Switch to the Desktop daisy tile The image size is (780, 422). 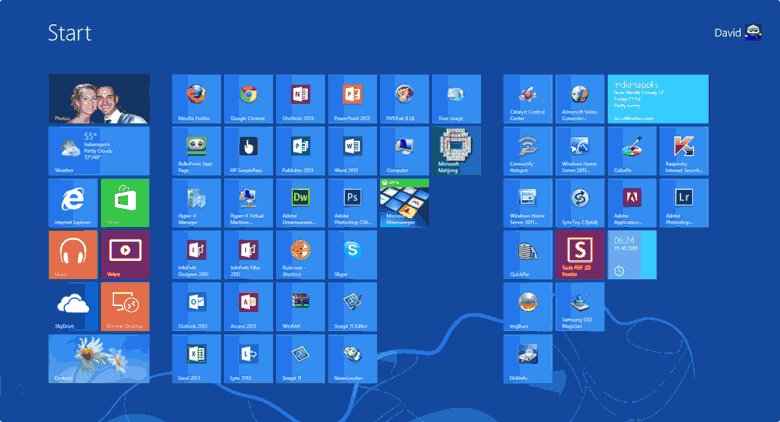coord(99,359)
